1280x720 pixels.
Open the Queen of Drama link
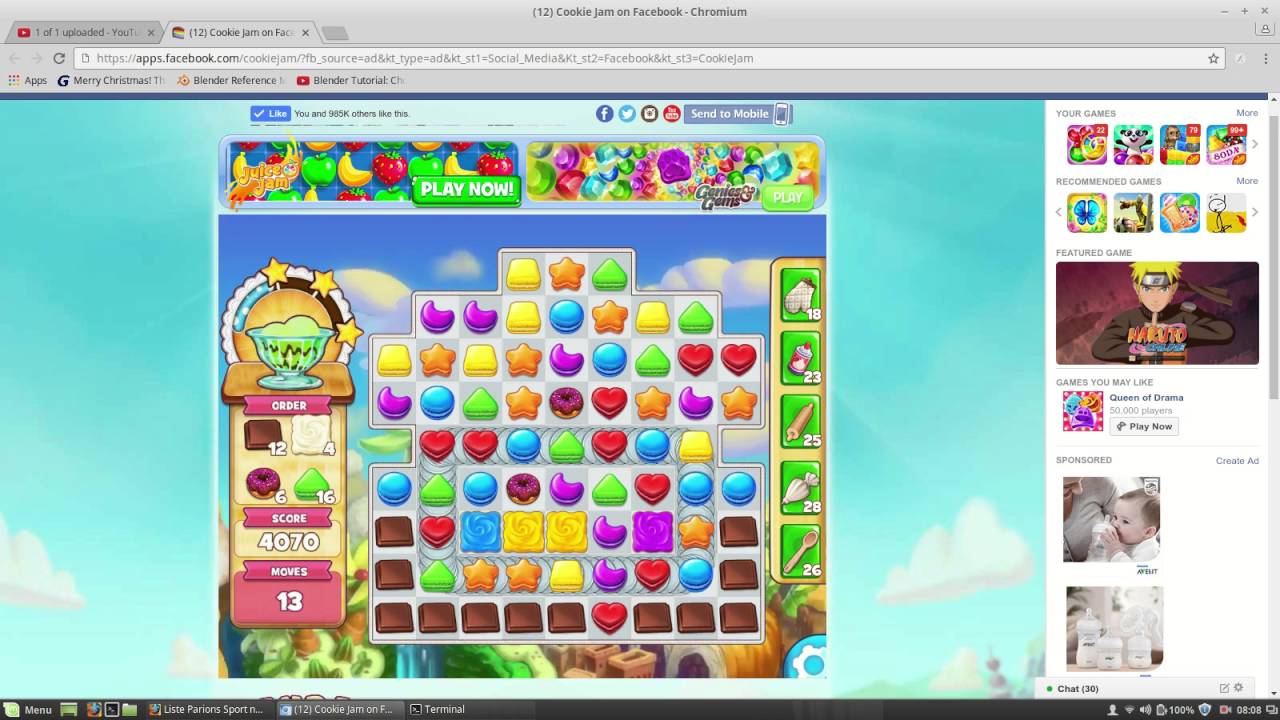[x=1146, y=397]
